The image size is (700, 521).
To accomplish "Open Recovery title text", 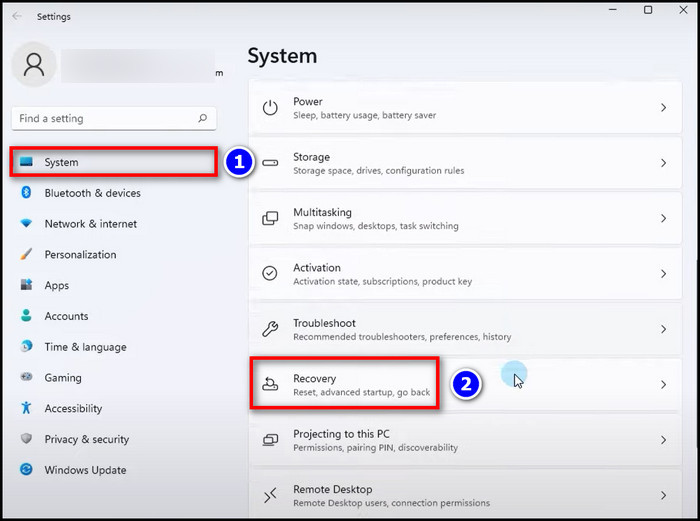I will tap(315, 379).
